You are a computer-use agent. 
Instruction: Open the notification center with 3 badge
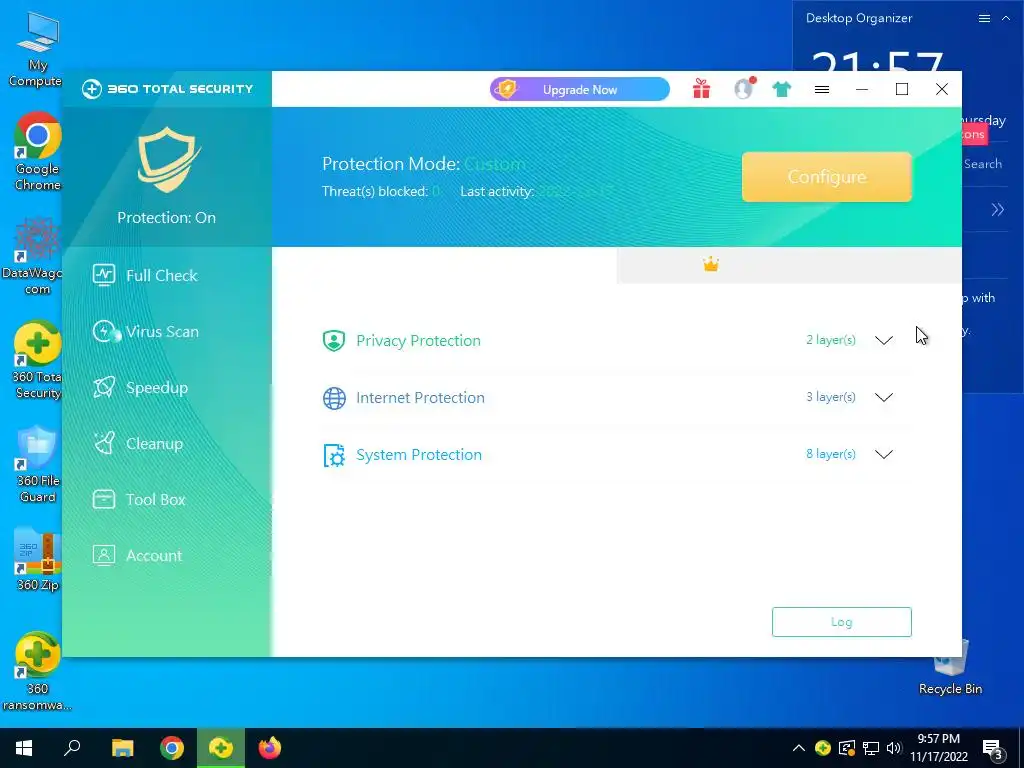[993, 750]
